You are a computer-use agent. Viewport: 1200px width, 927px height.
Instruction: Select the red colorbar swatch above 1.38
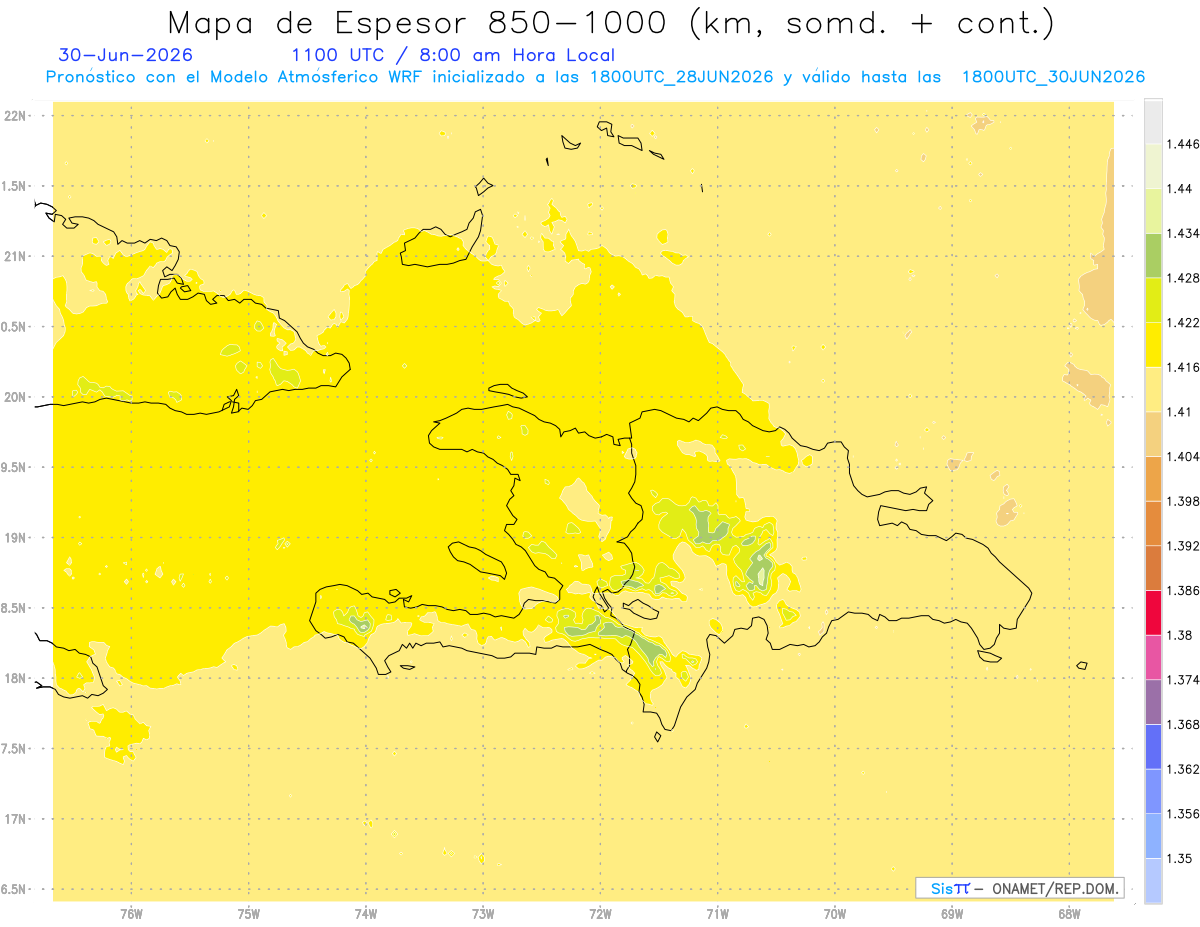tap(1153, 612)
